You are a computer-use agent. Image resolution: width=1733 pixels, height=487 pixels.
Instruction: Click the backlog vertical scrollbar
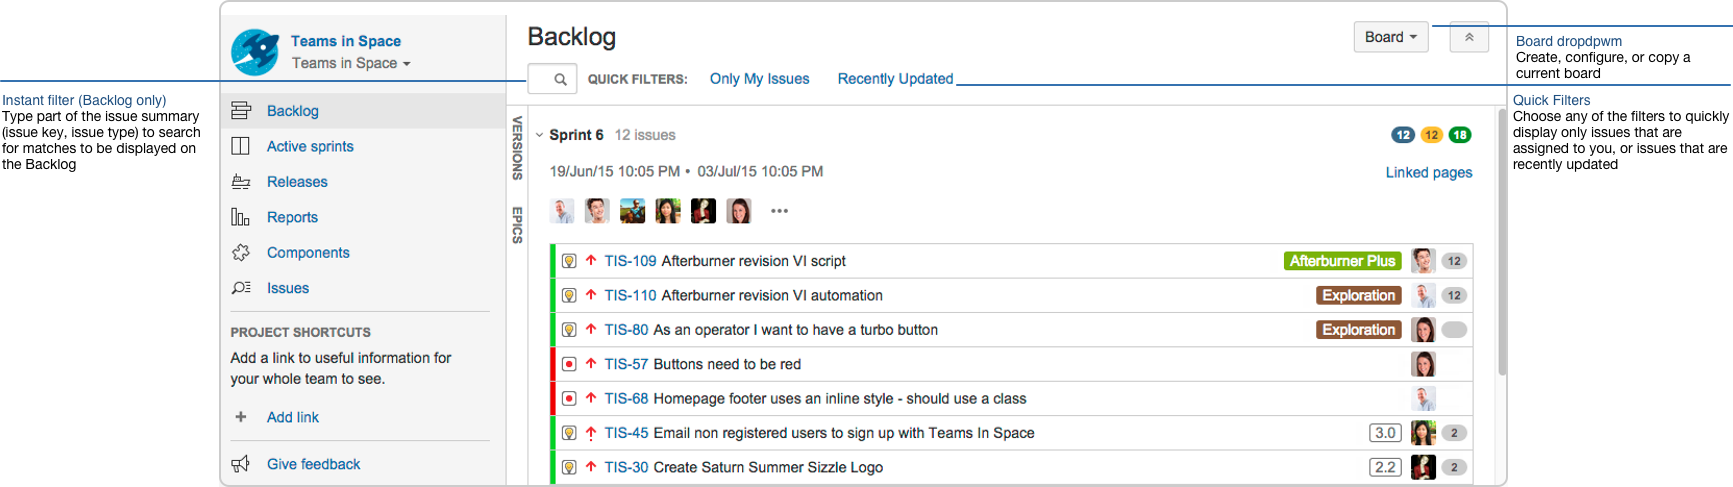1502,240
